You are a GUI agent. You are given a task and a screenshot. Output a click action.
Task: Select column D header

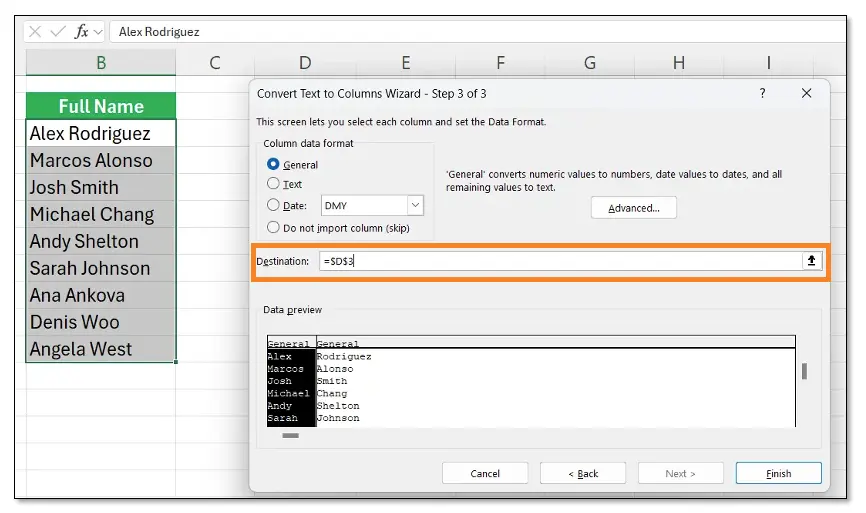coord(305,62)
